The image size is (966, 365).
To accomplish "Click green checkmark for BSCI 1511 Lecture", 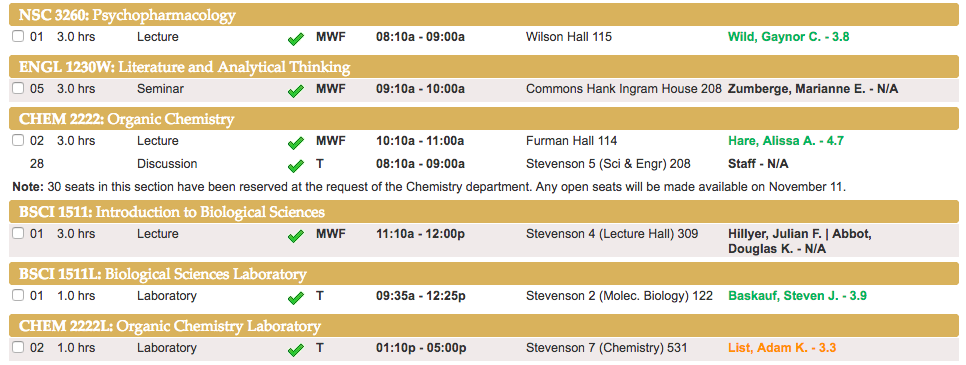I will 296,236.
